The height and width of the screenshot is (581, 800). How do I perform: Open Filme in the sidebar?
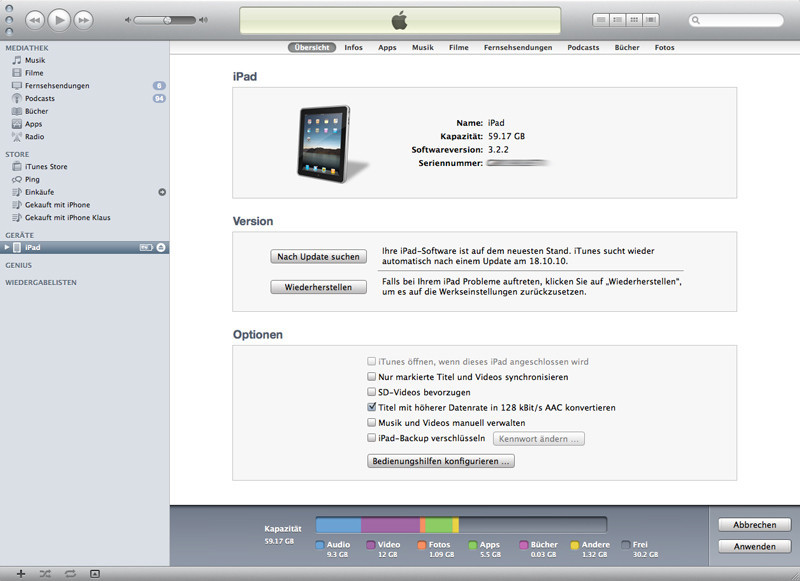[85, 73]
